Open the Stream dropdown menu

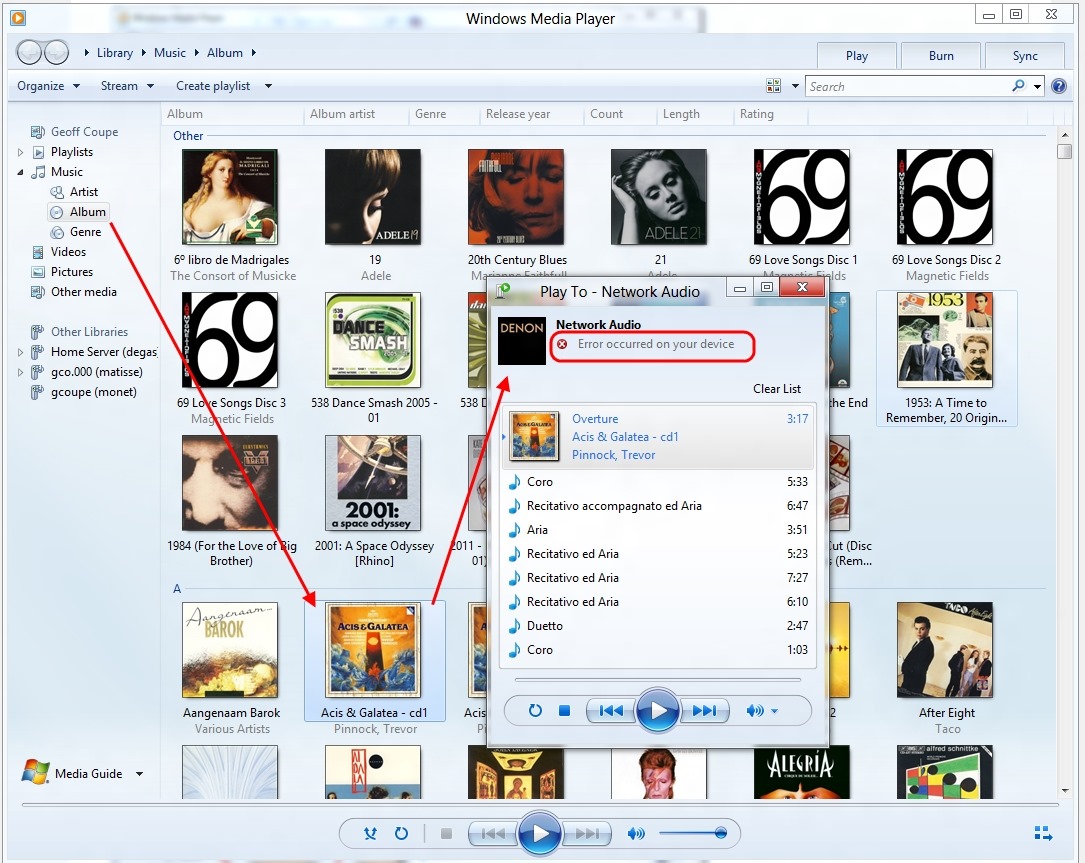click(x=127, y=86)
